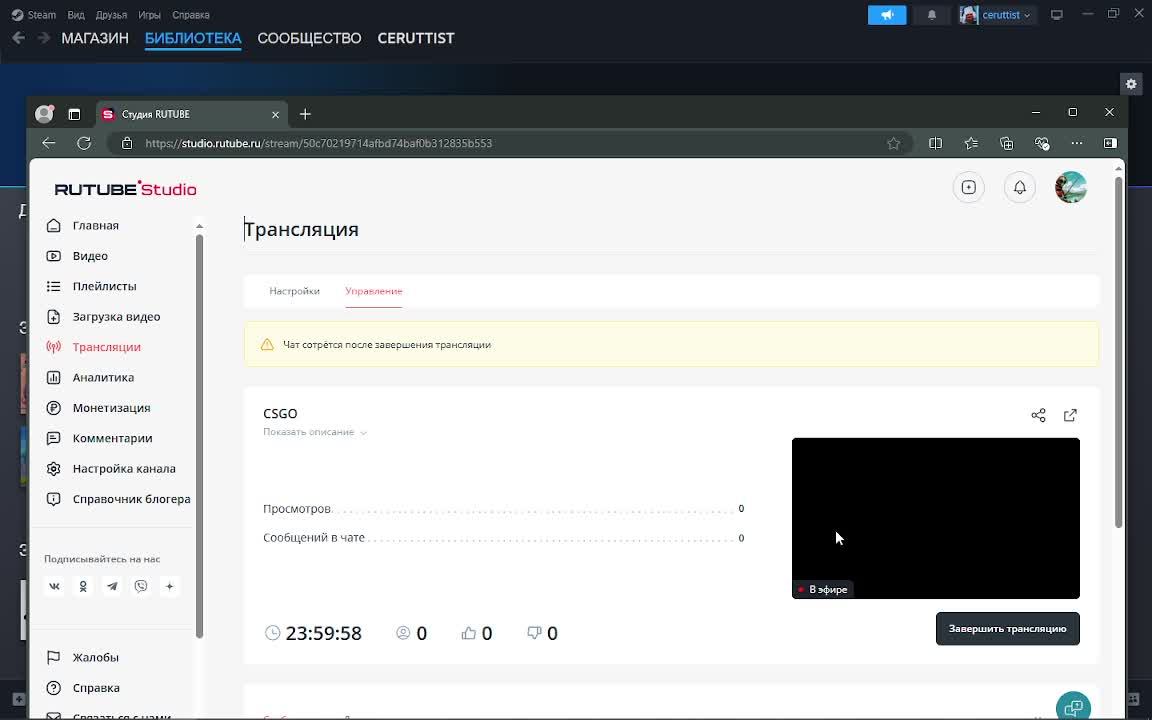Open Steam Вид menu
The image size is (1152, 720).
(x=76, y=15)
